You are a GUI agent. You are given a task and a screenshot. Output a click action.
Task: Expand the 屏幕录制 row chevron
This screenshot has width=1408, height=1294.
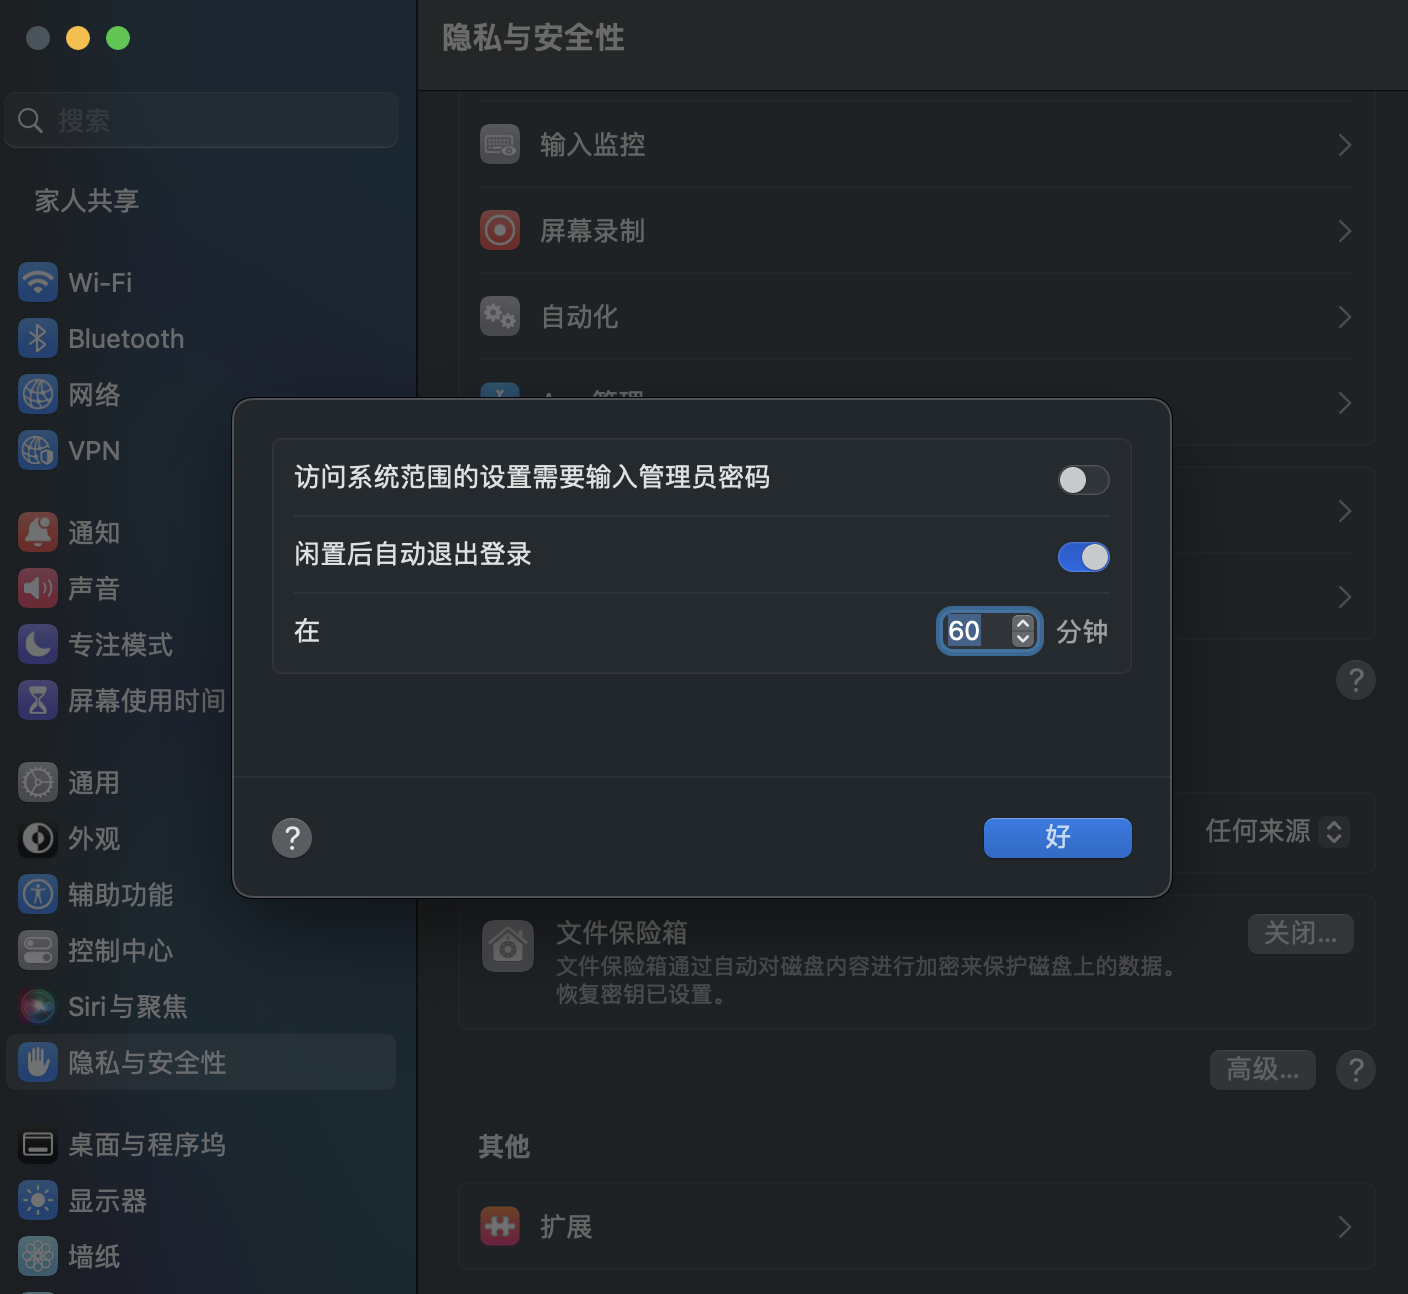point(1345,231)
